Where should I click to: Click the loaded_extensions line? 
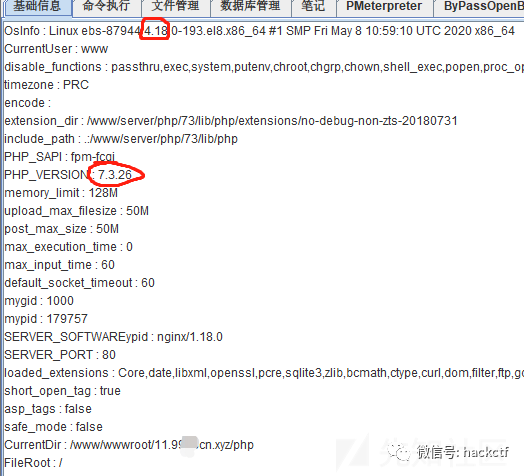[x=264, y=373]
